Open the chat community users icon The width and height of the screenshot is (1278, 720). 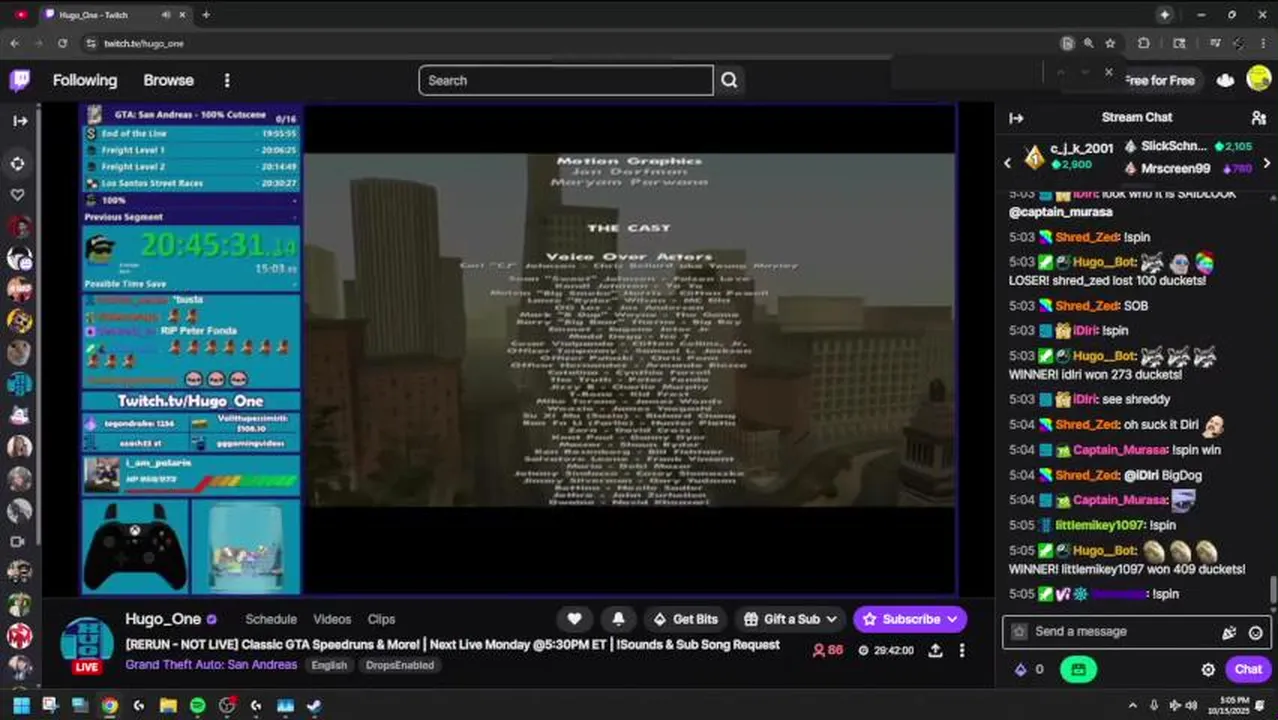click(x=1258, y=118)
